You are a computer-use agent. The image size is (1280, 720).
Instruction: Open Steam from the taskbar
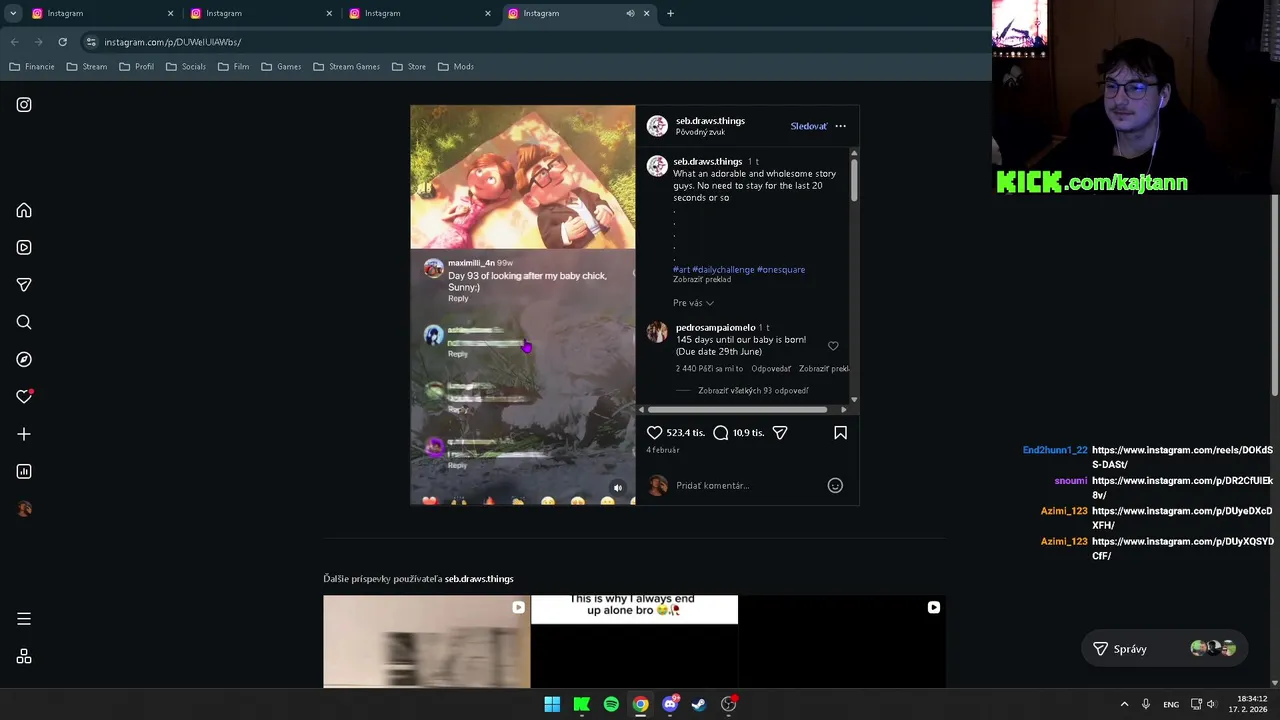699,705
